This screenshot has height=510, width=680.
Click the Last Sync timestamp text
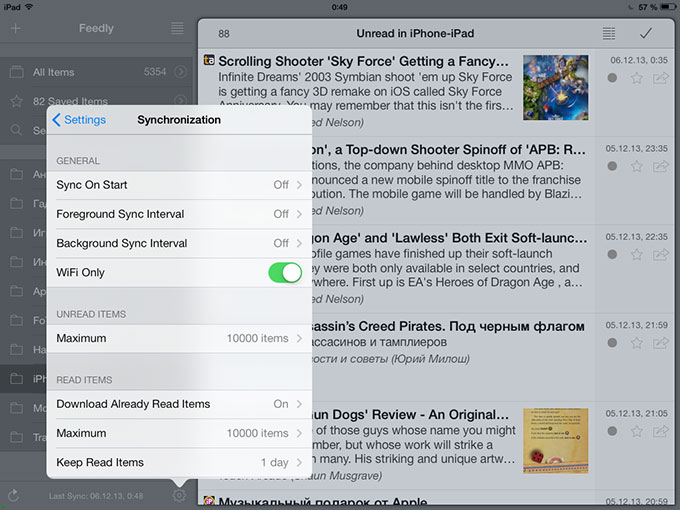(96, 496)
